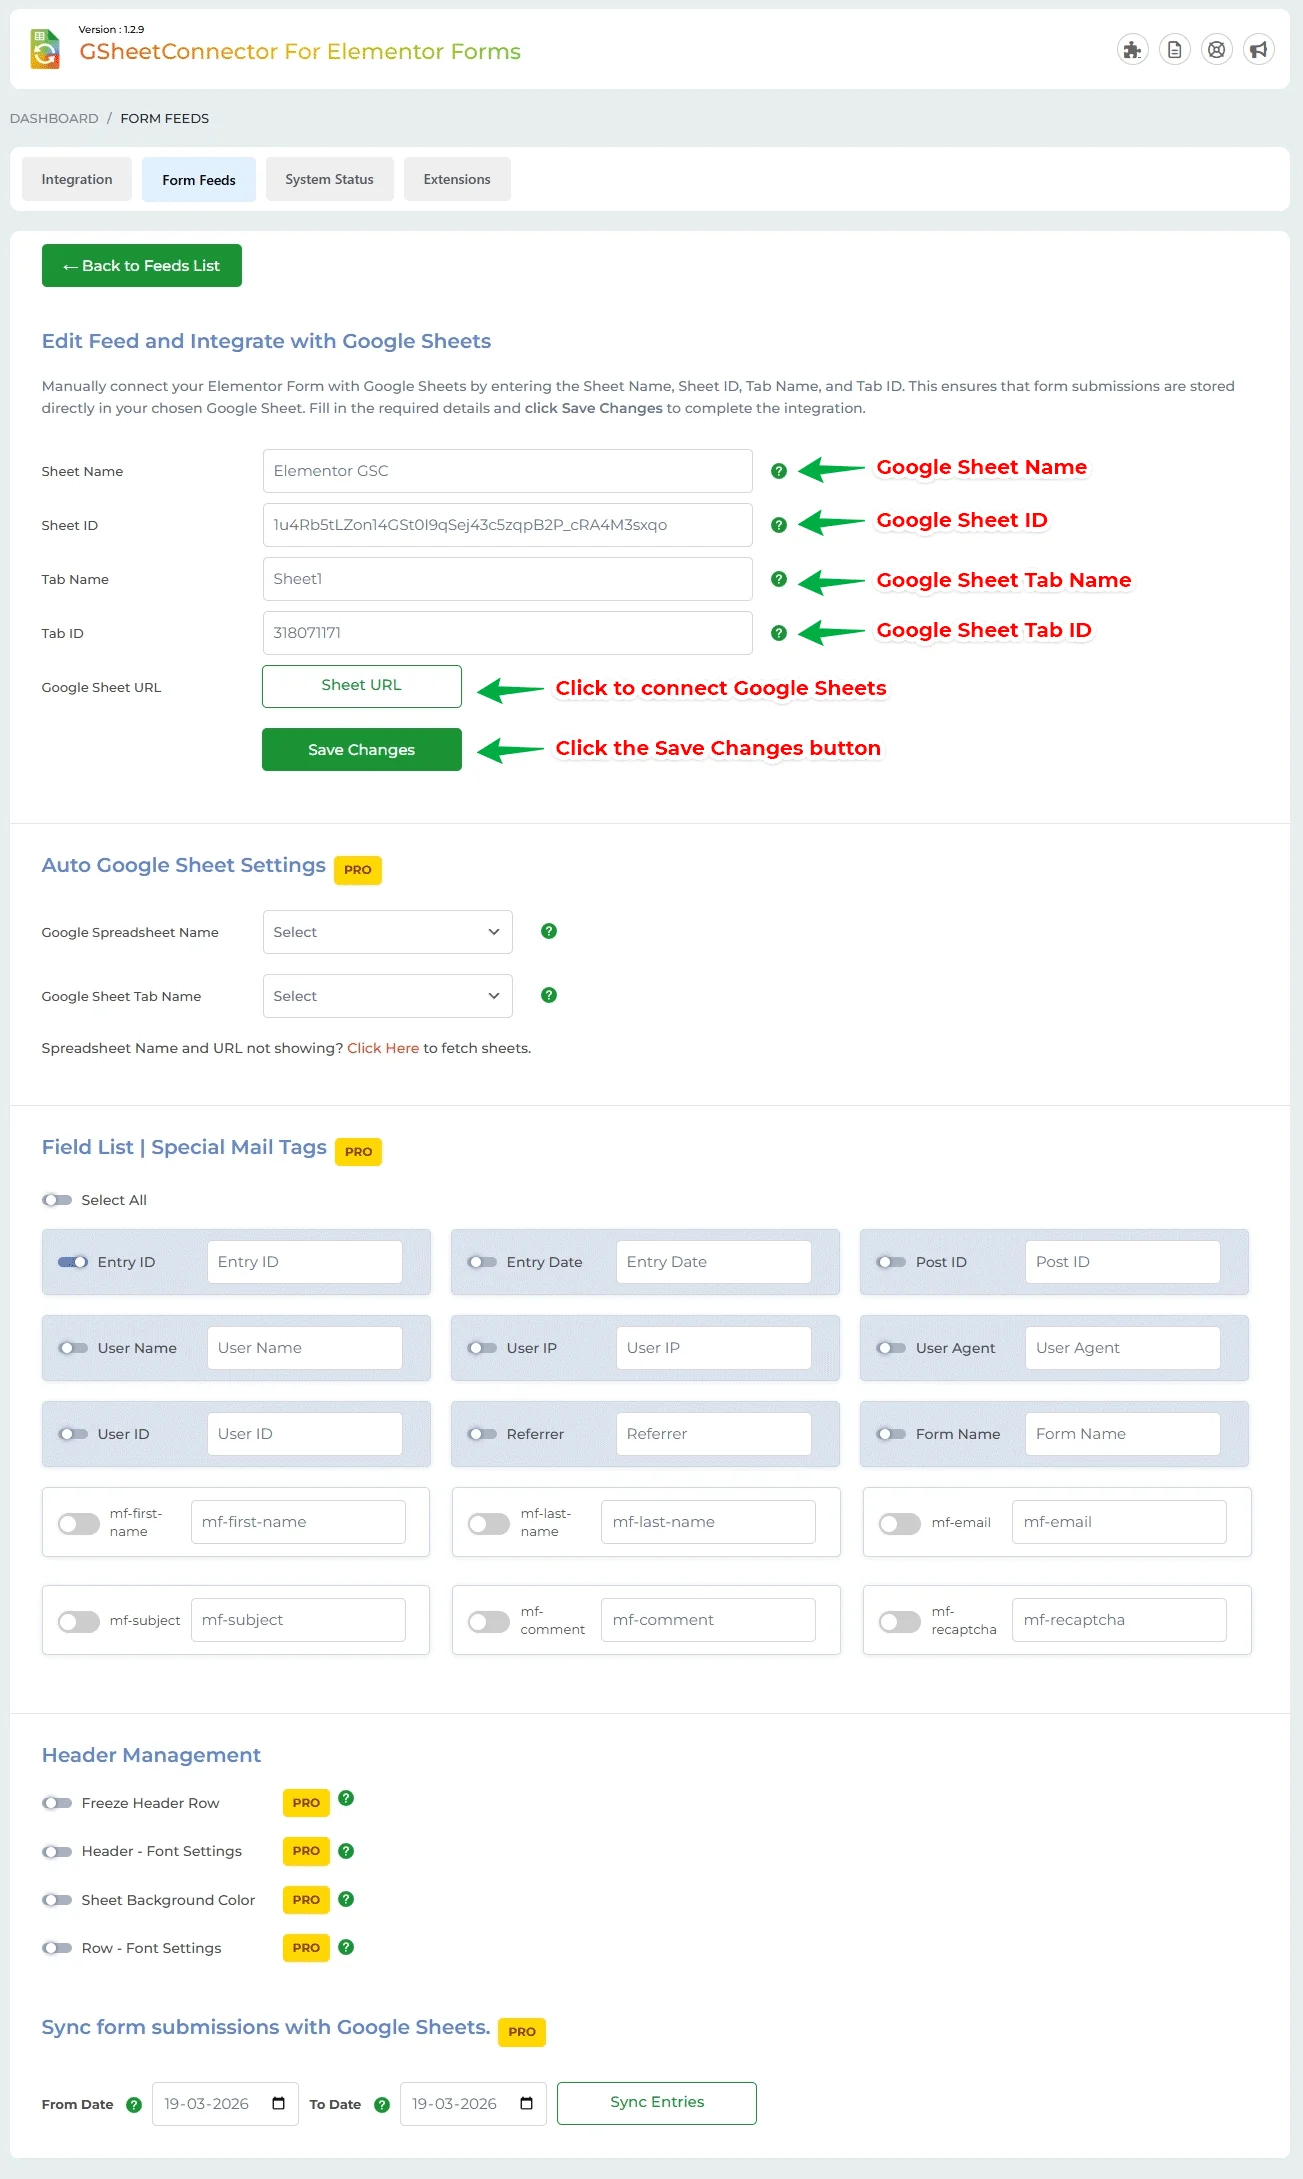This screenshot has height=2179, width=1303.
Task: Click help icon next to Tab ID field
Action: [779, 633]
